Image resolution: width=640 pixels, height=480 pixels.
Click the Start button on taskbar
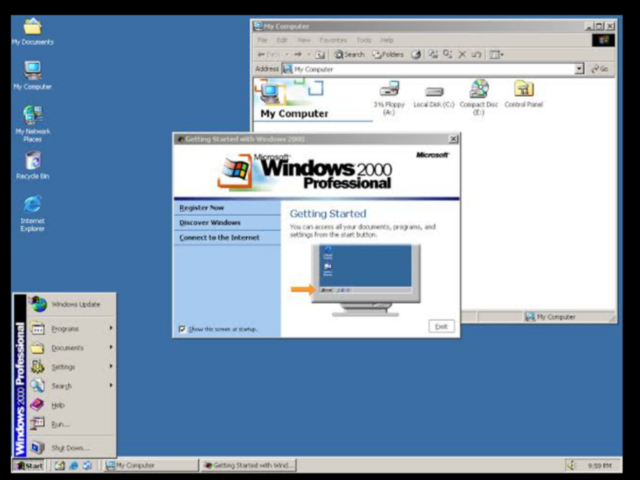[28, 465]
